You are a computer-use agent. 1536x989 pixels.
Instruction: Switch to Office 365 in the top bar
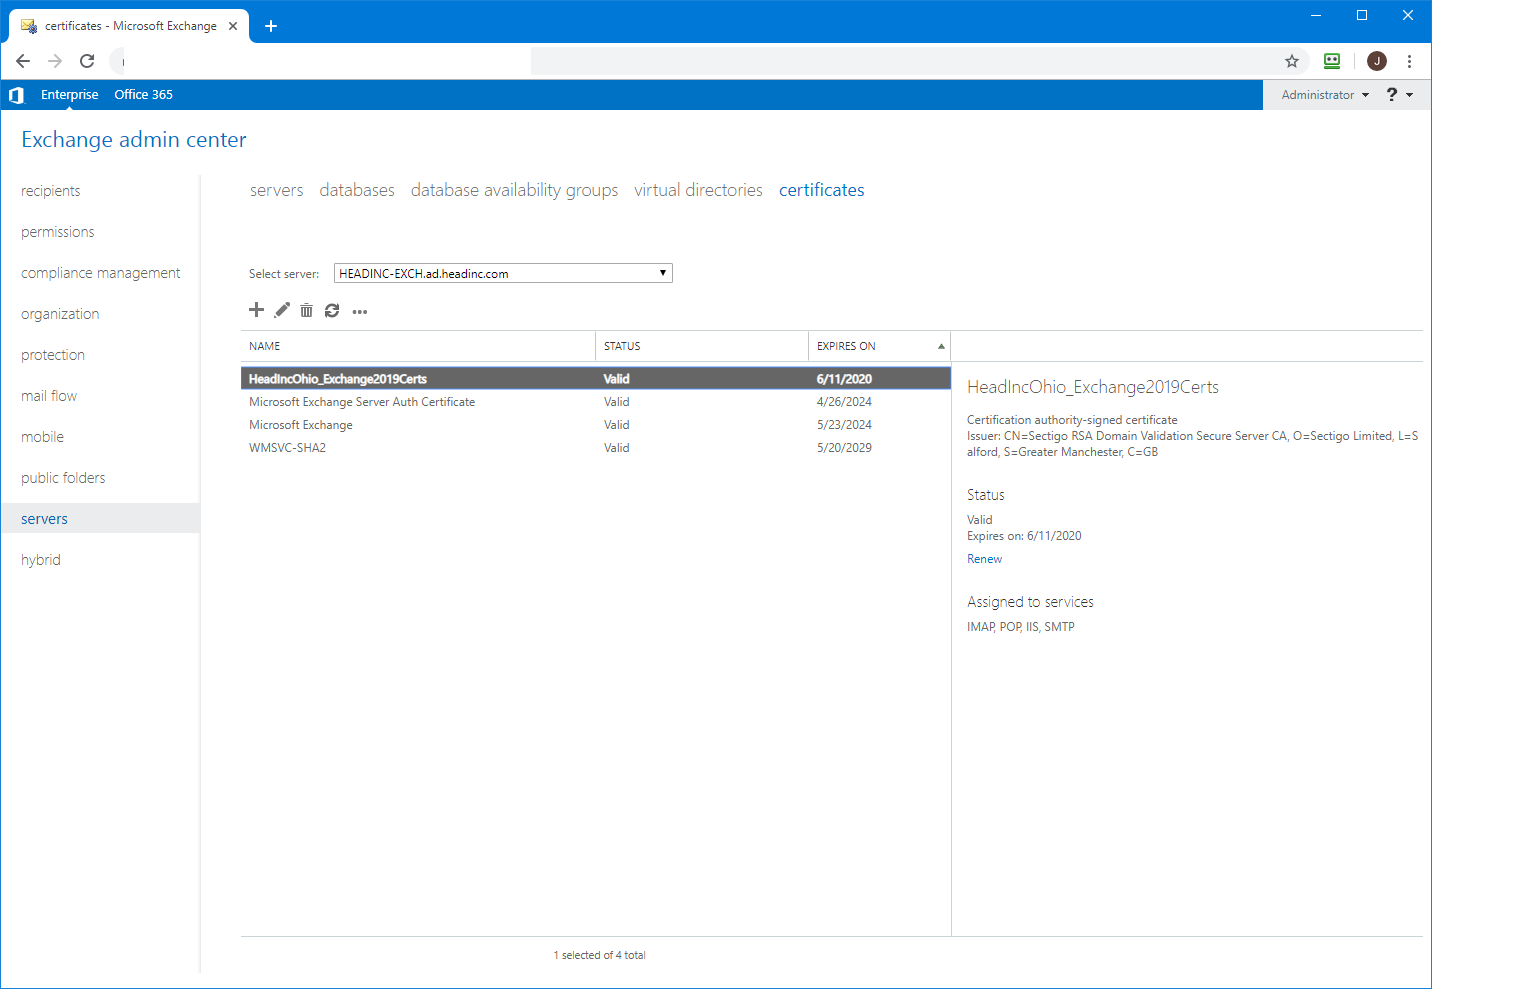143,95
